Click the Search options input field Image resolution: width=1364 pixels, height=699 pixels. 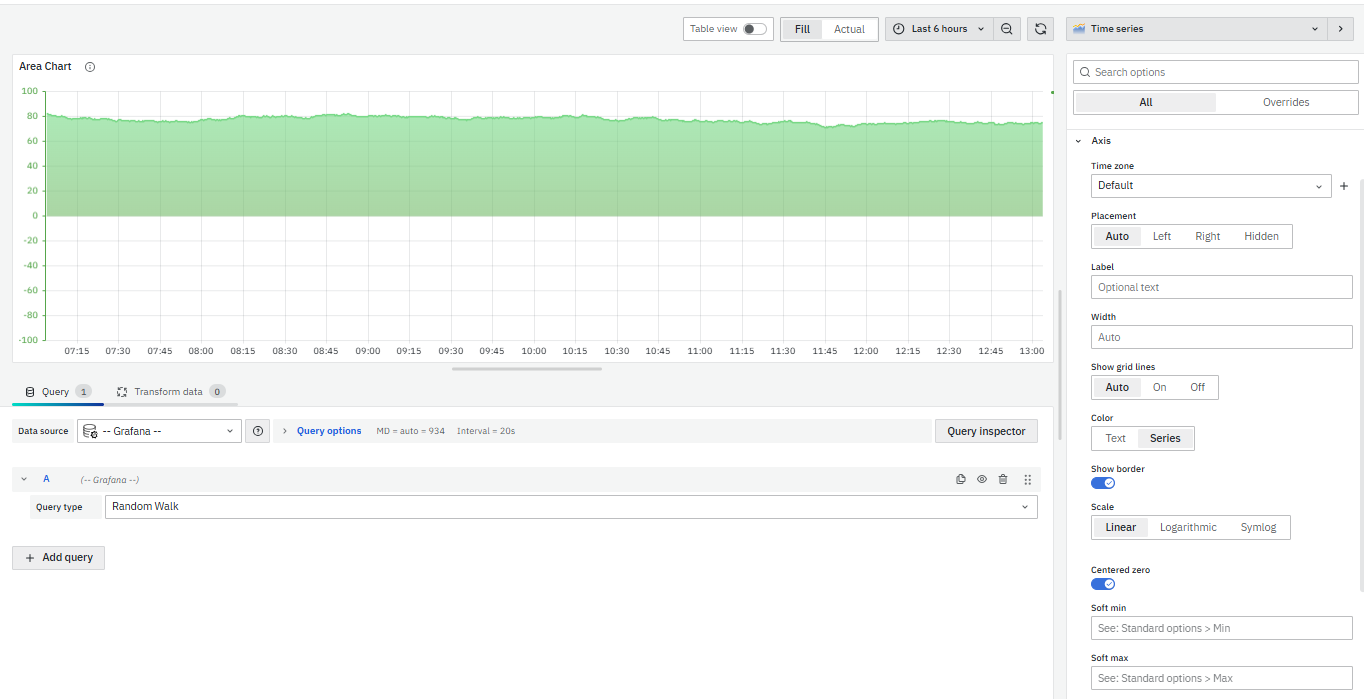pos(1215,72)
